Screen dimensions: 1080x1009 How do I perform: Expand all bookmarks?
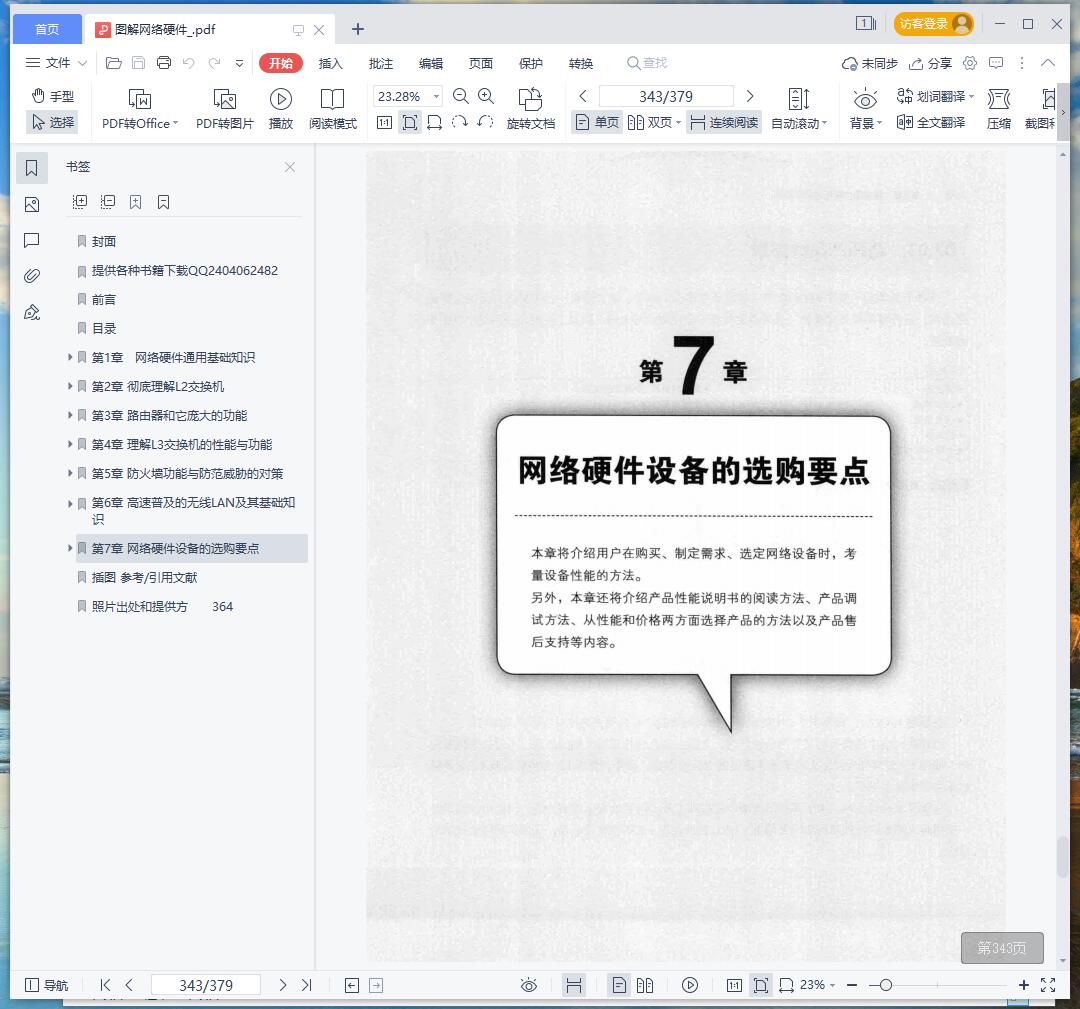tap(80, 202)
